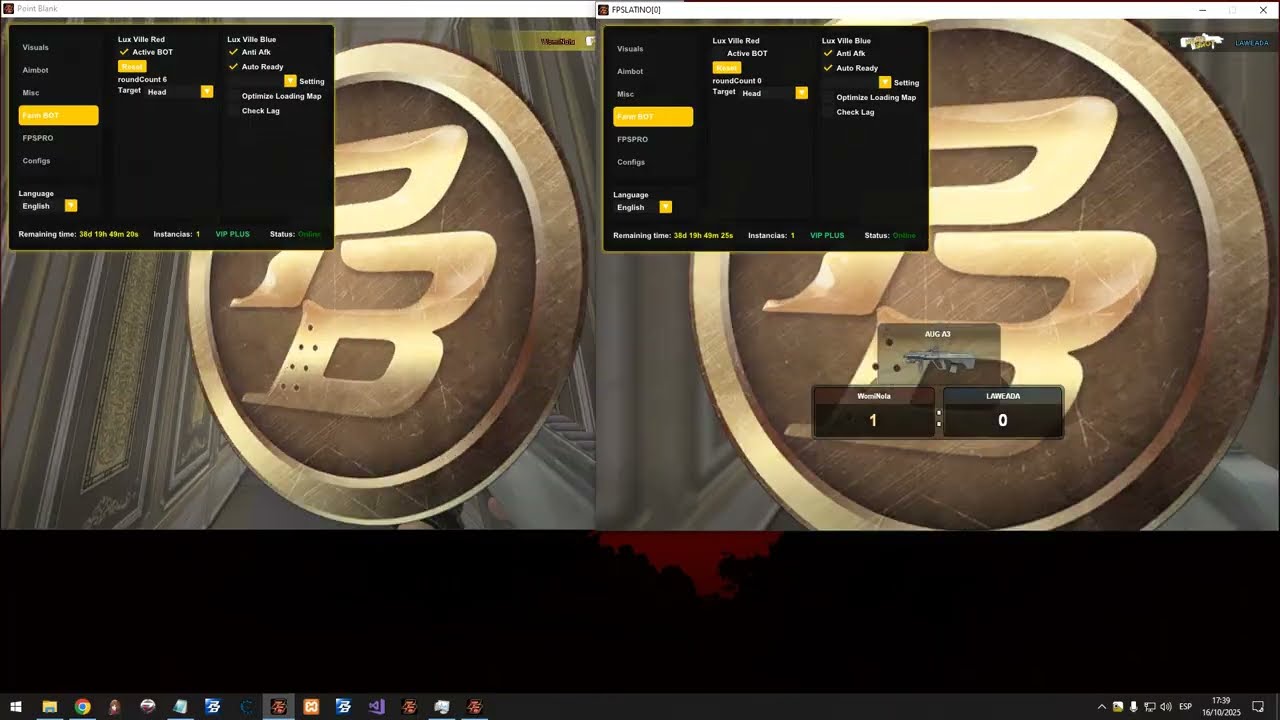Viewport: 1280px width, 720px height.
Task: Open the Windows Start menu
Action: tap(15, 707)
